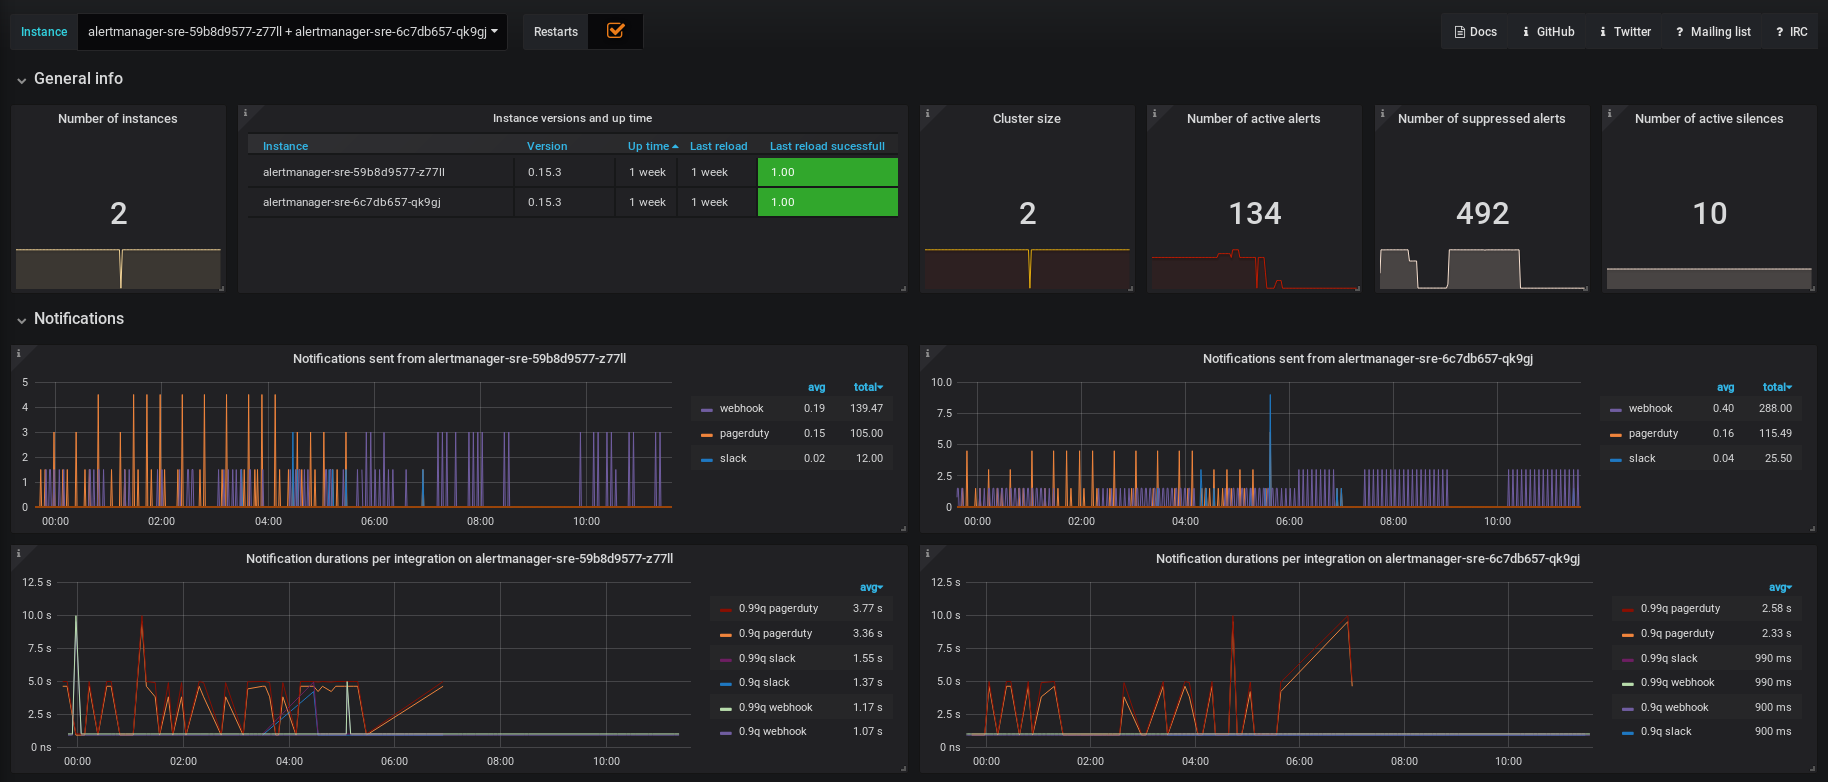Open the GitHub info icon link

(1548, 32)
